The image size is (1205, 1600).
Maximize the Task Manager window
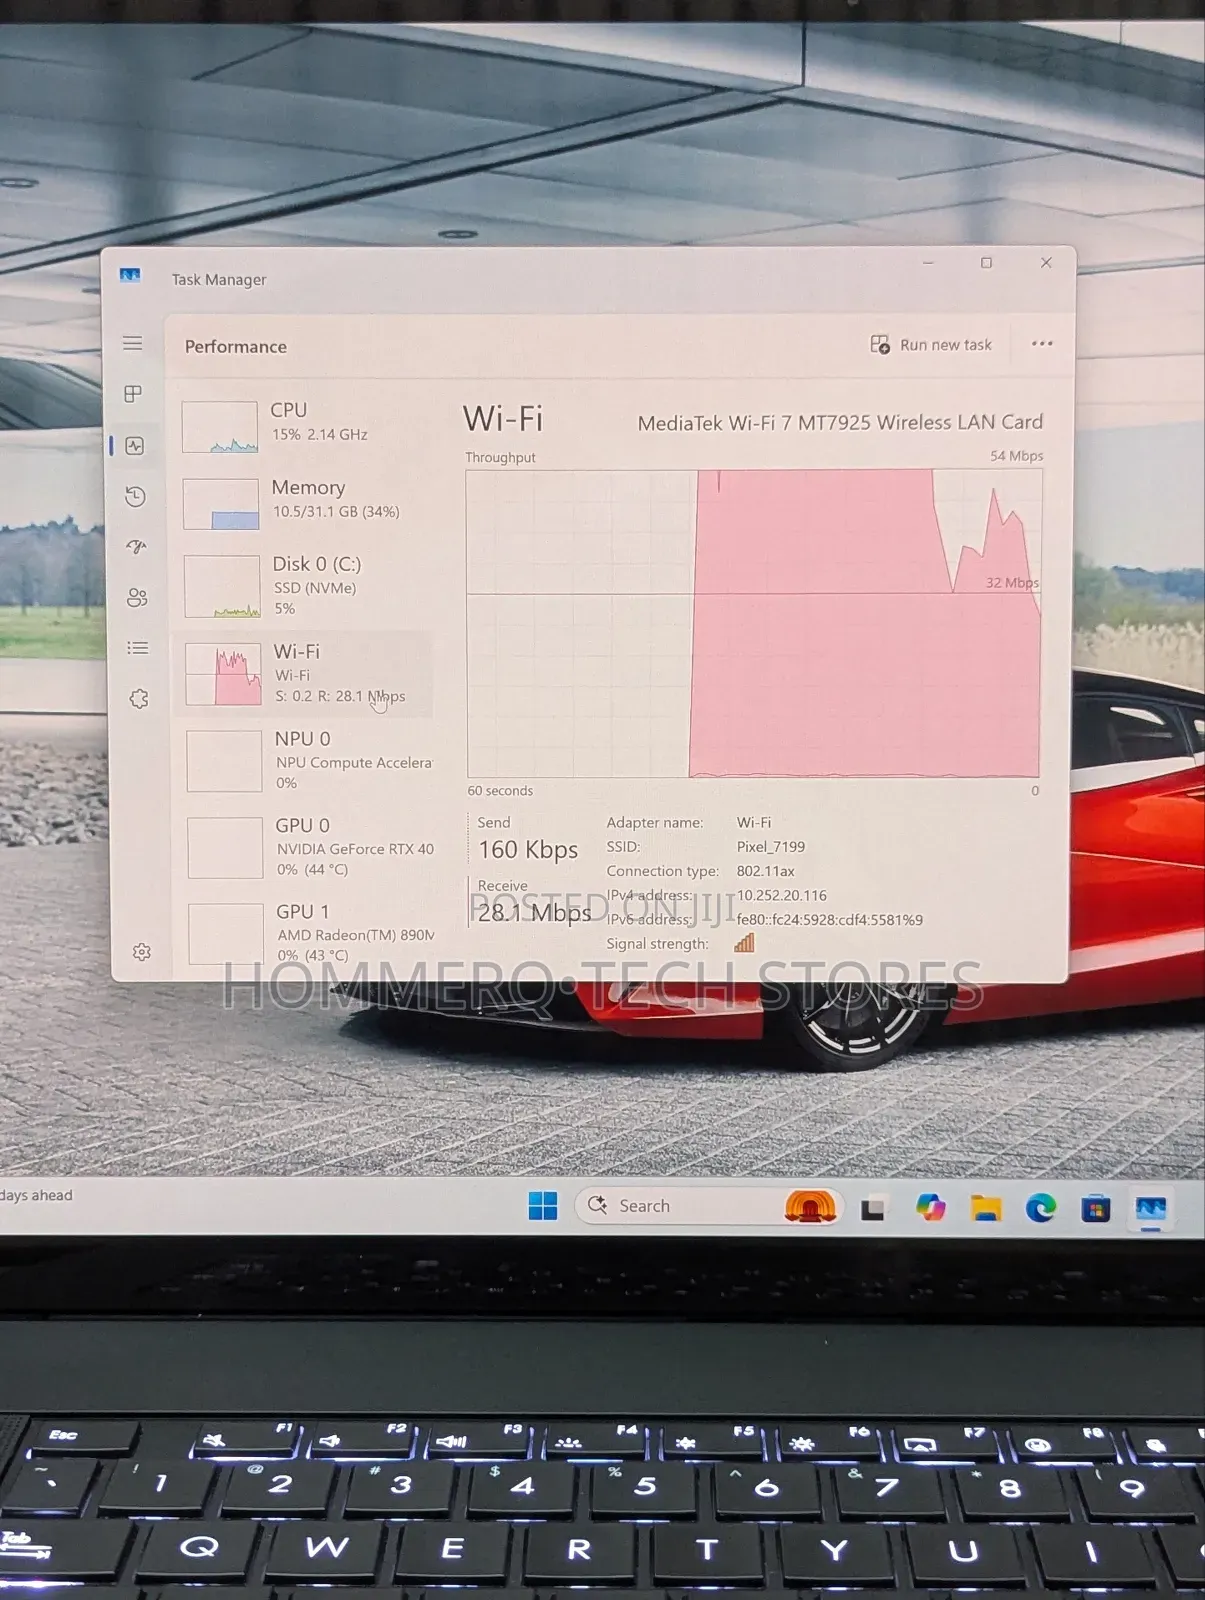coord(986,263)
